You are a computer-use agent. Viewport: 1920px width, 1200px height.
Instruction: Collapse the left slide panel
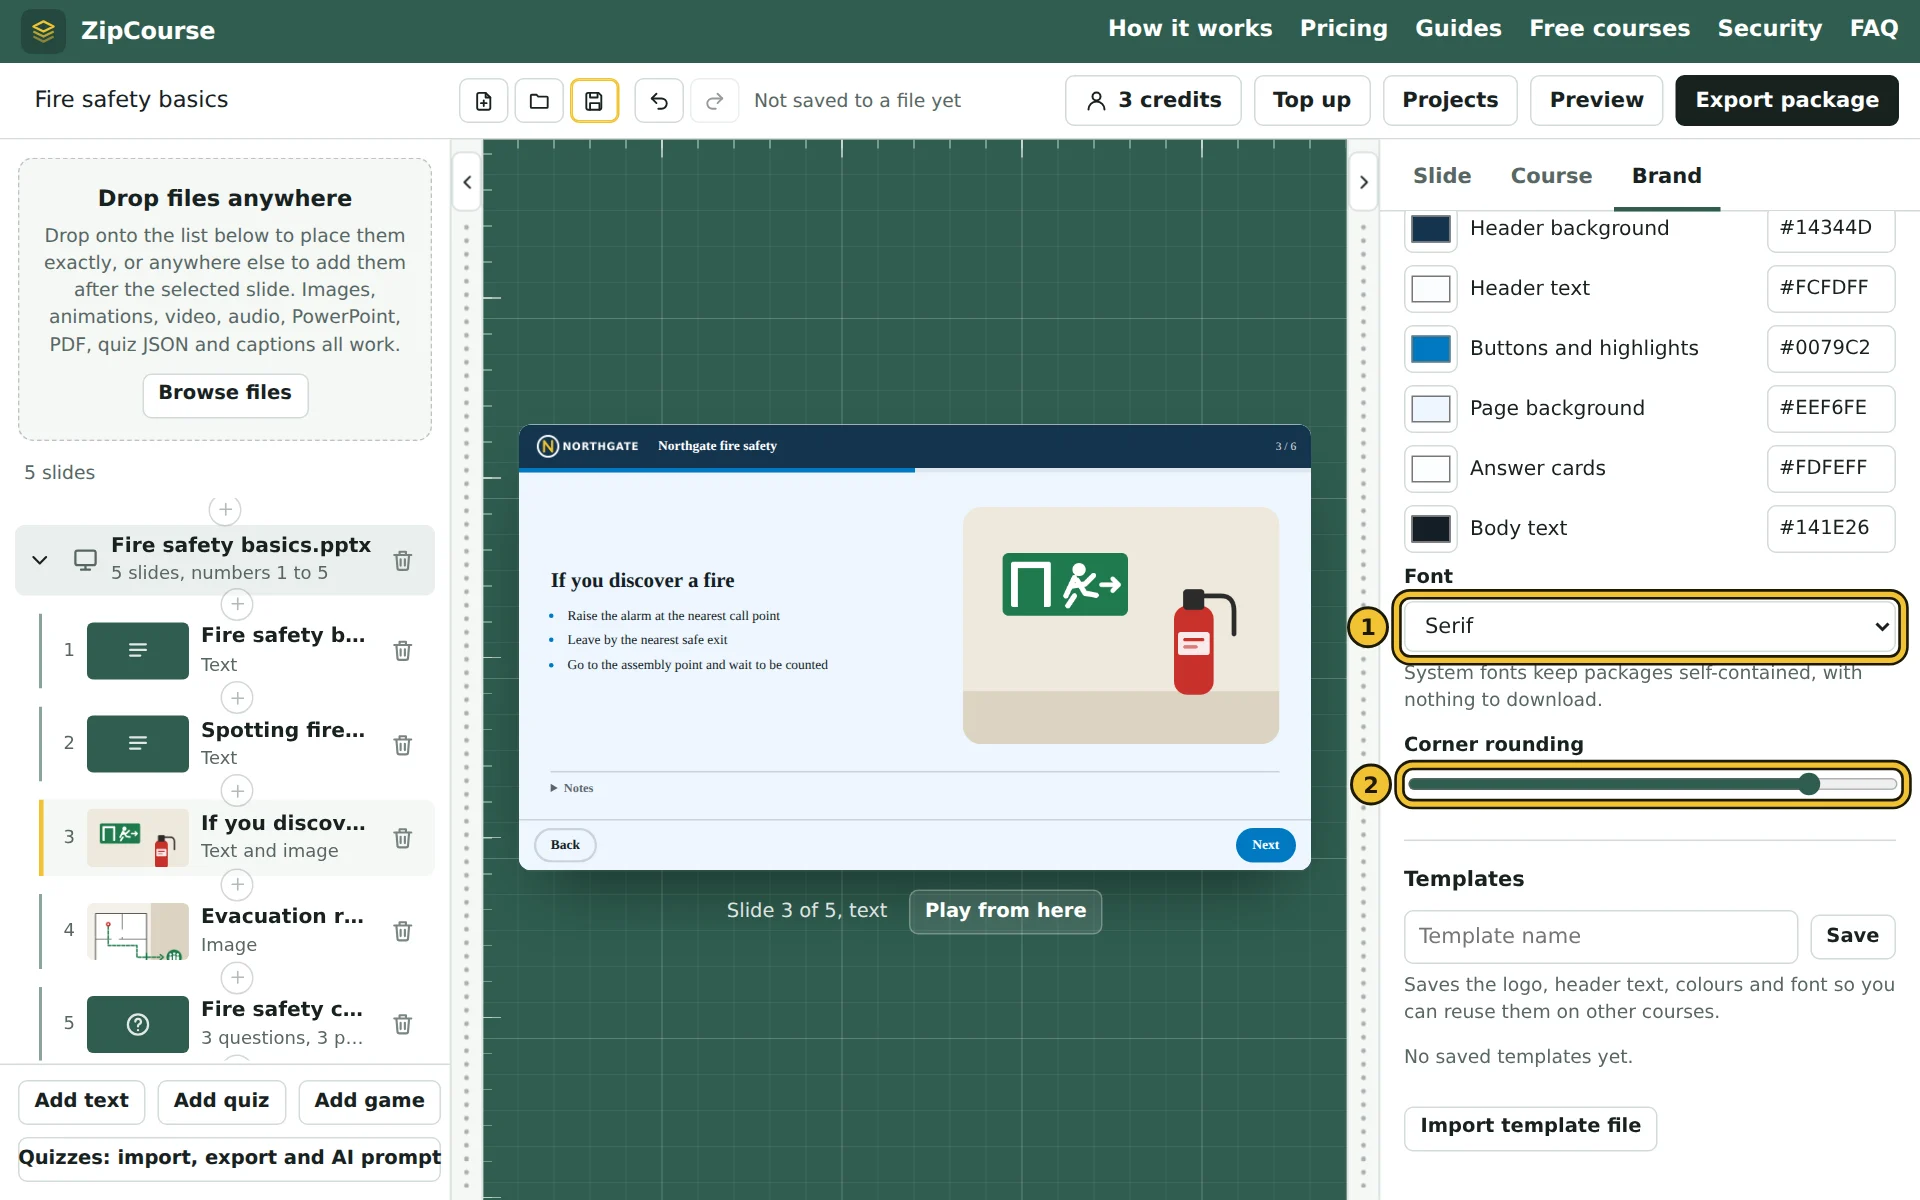467,182
